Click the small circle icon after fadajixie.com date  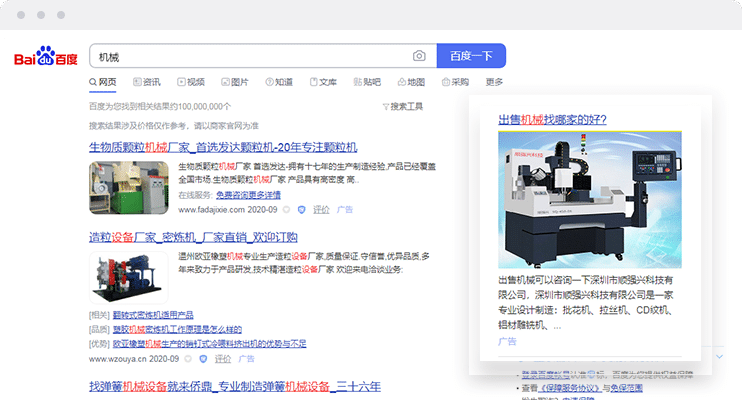pos(286,211)
